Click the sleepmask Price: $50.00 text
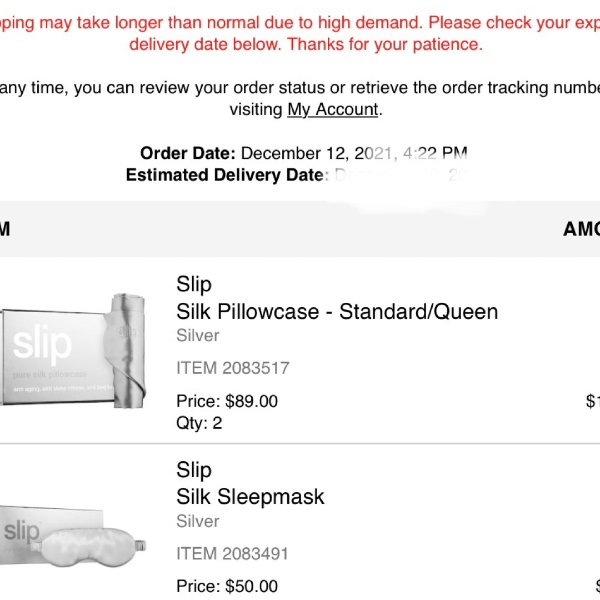Viewport: 600px width, 600px height. pos(227,587)
